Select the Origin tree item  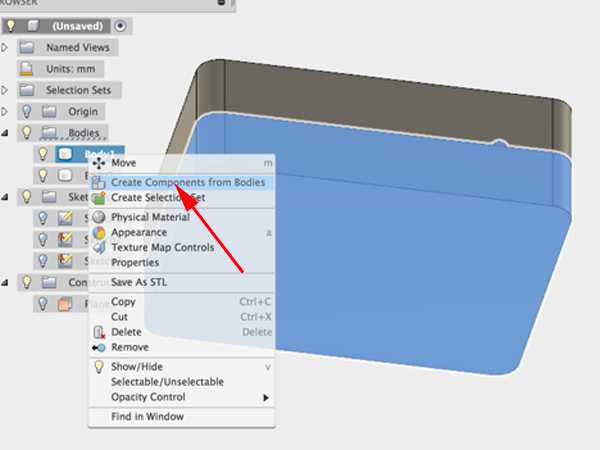(83, 111)
